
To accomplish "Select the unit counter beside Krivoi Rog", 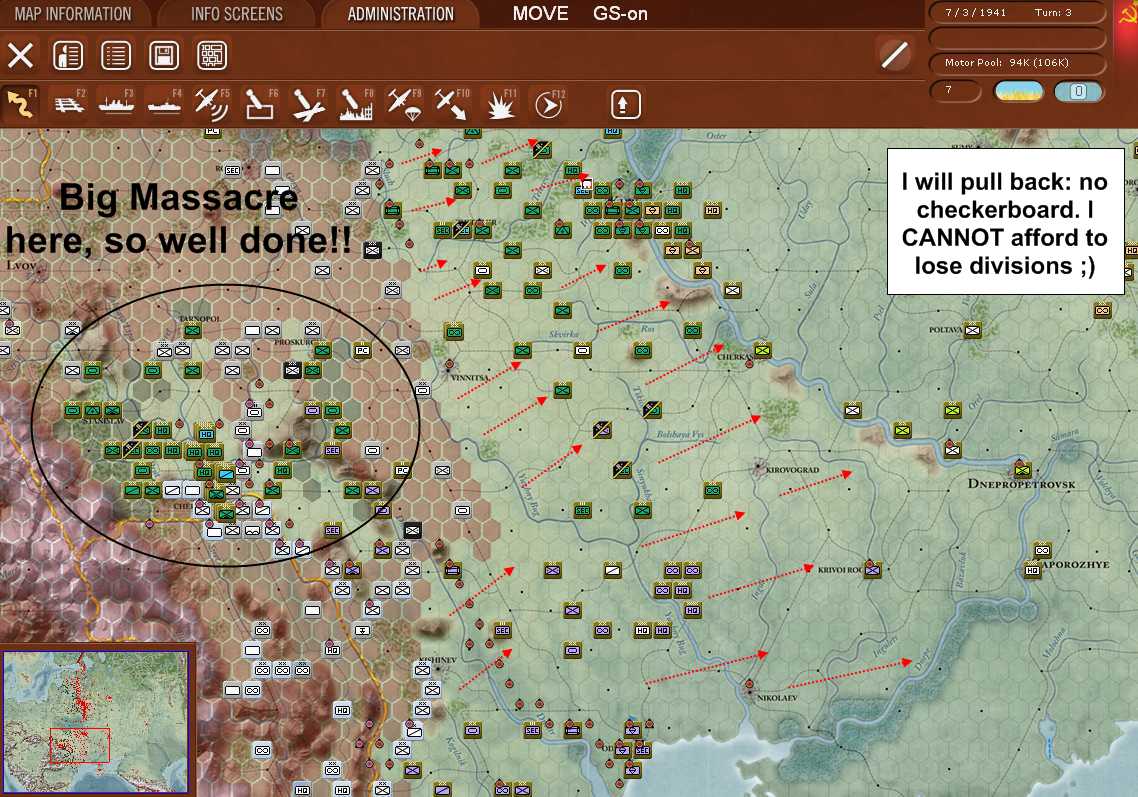I will pos(872,570).
